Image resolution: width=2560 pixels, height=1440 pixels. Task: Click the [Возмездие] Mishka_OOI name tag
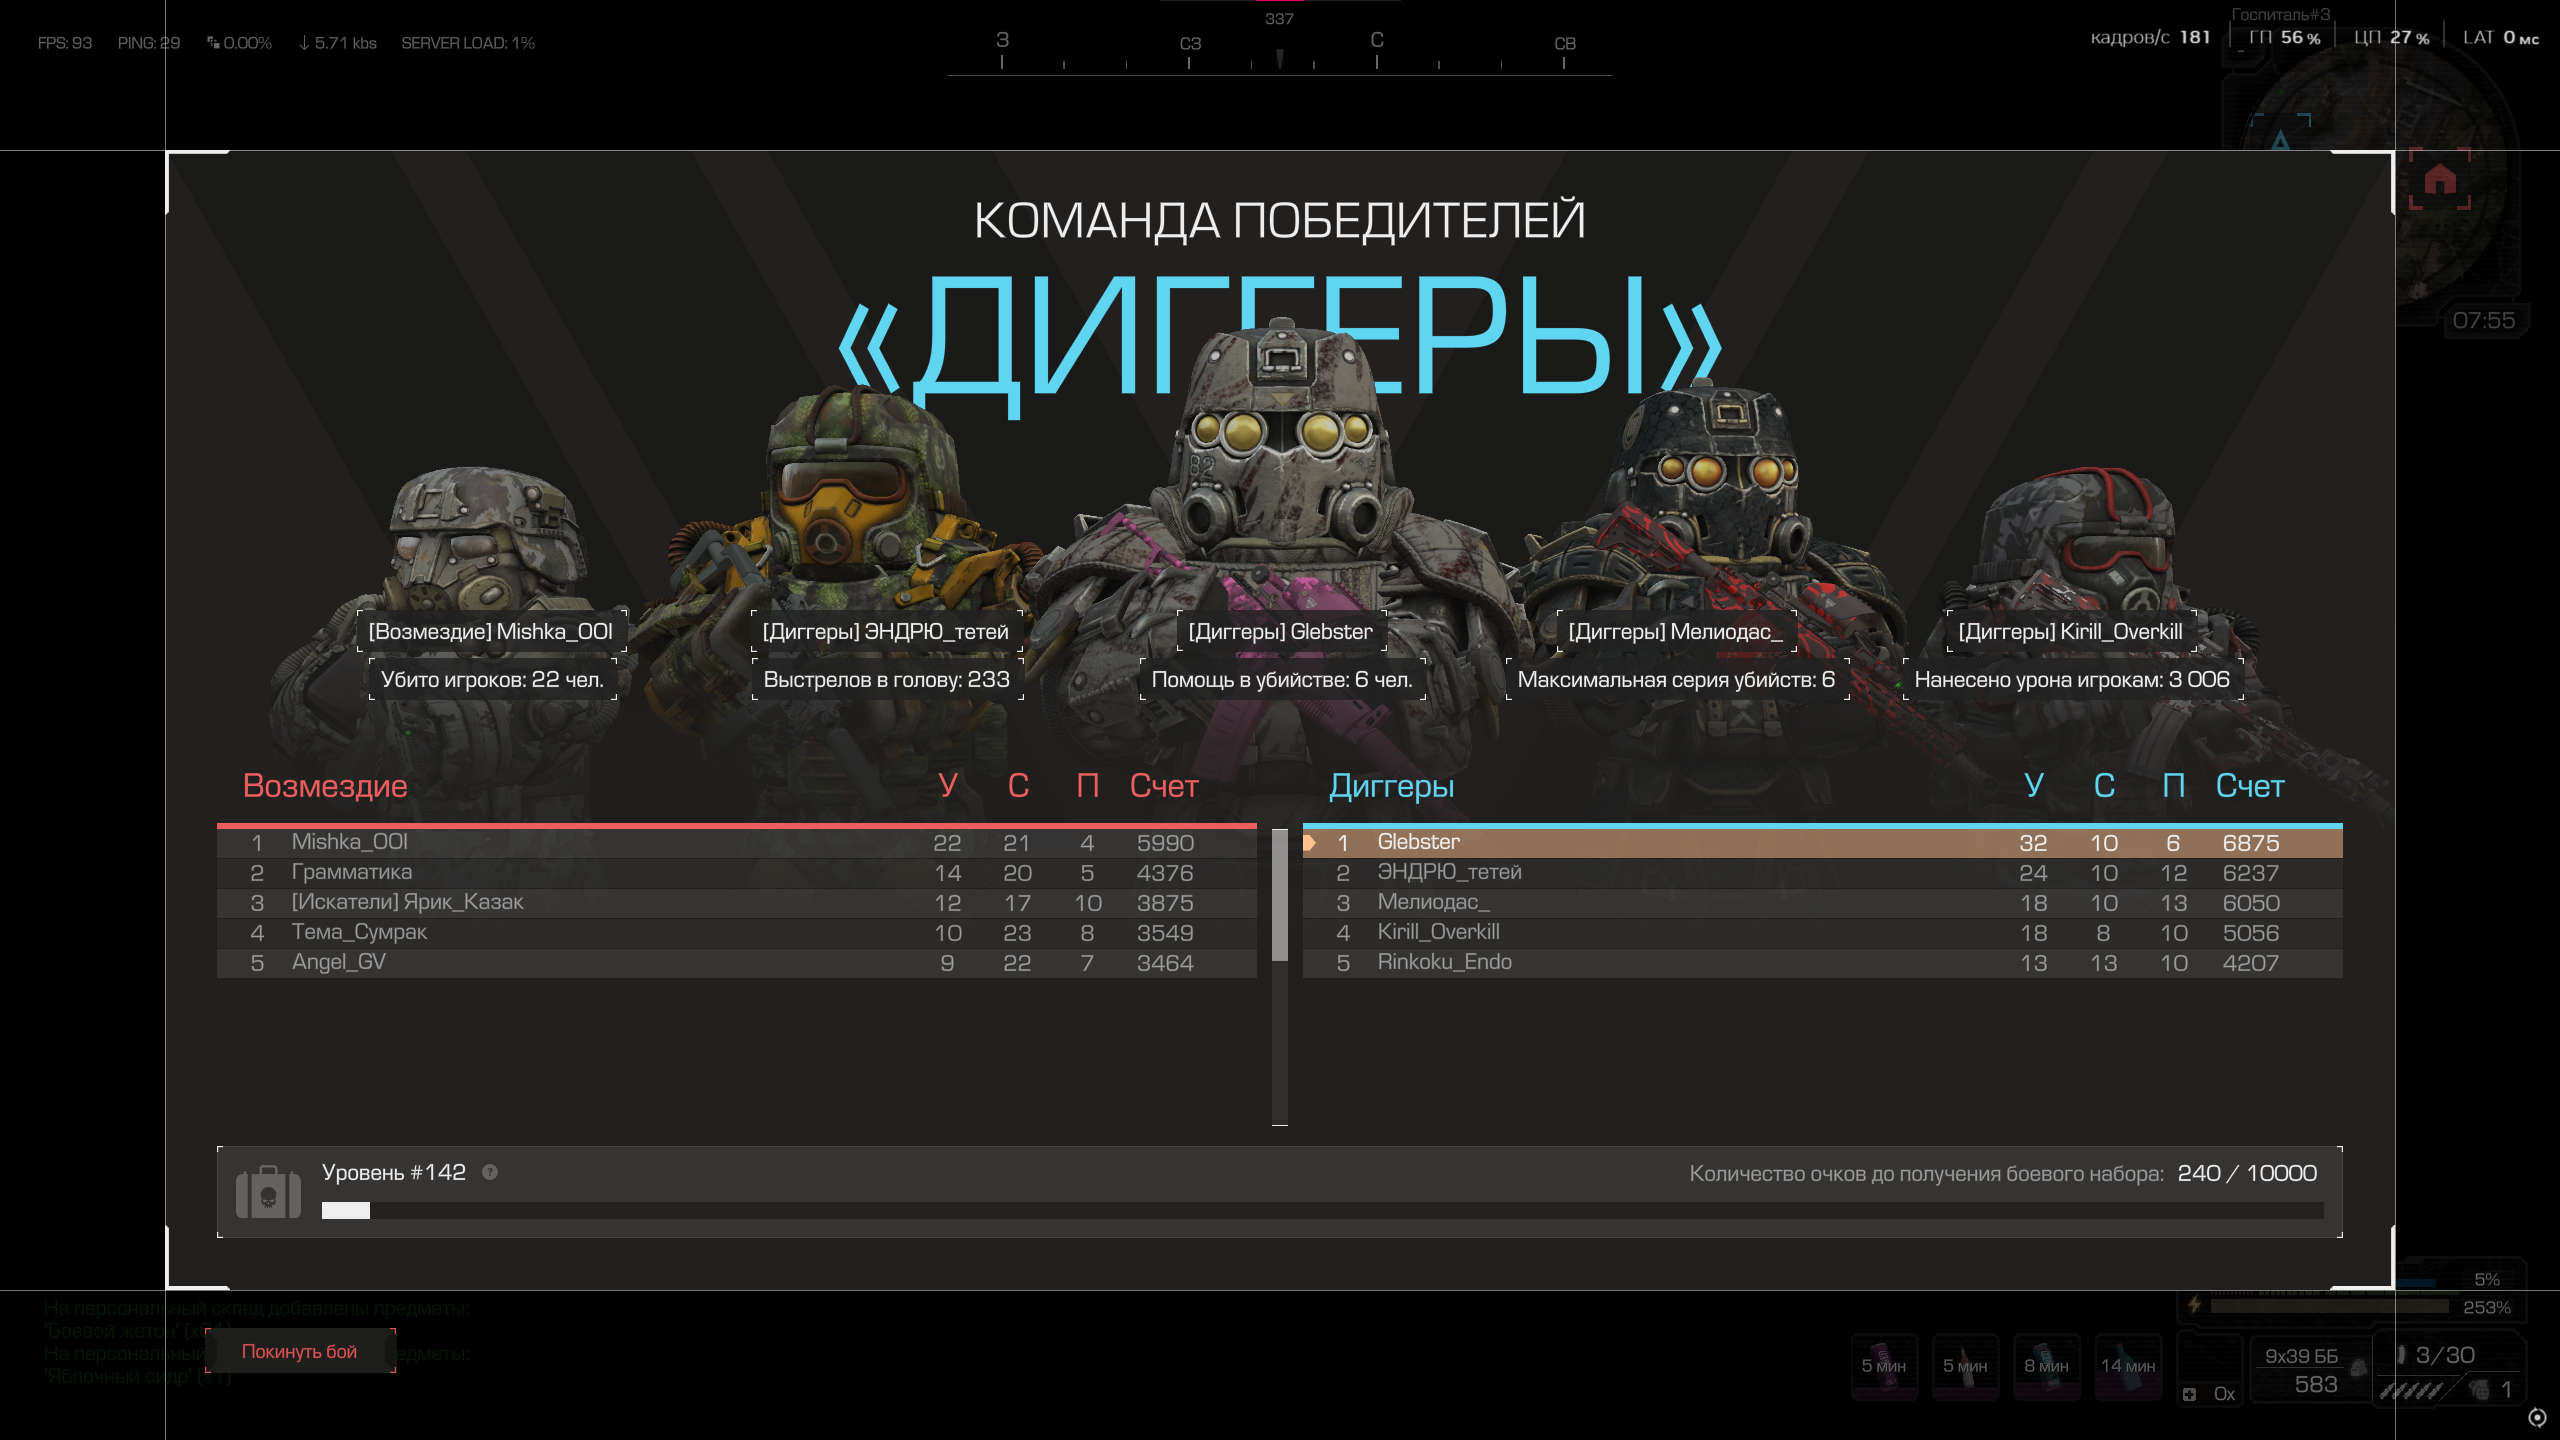pos(491,631)
